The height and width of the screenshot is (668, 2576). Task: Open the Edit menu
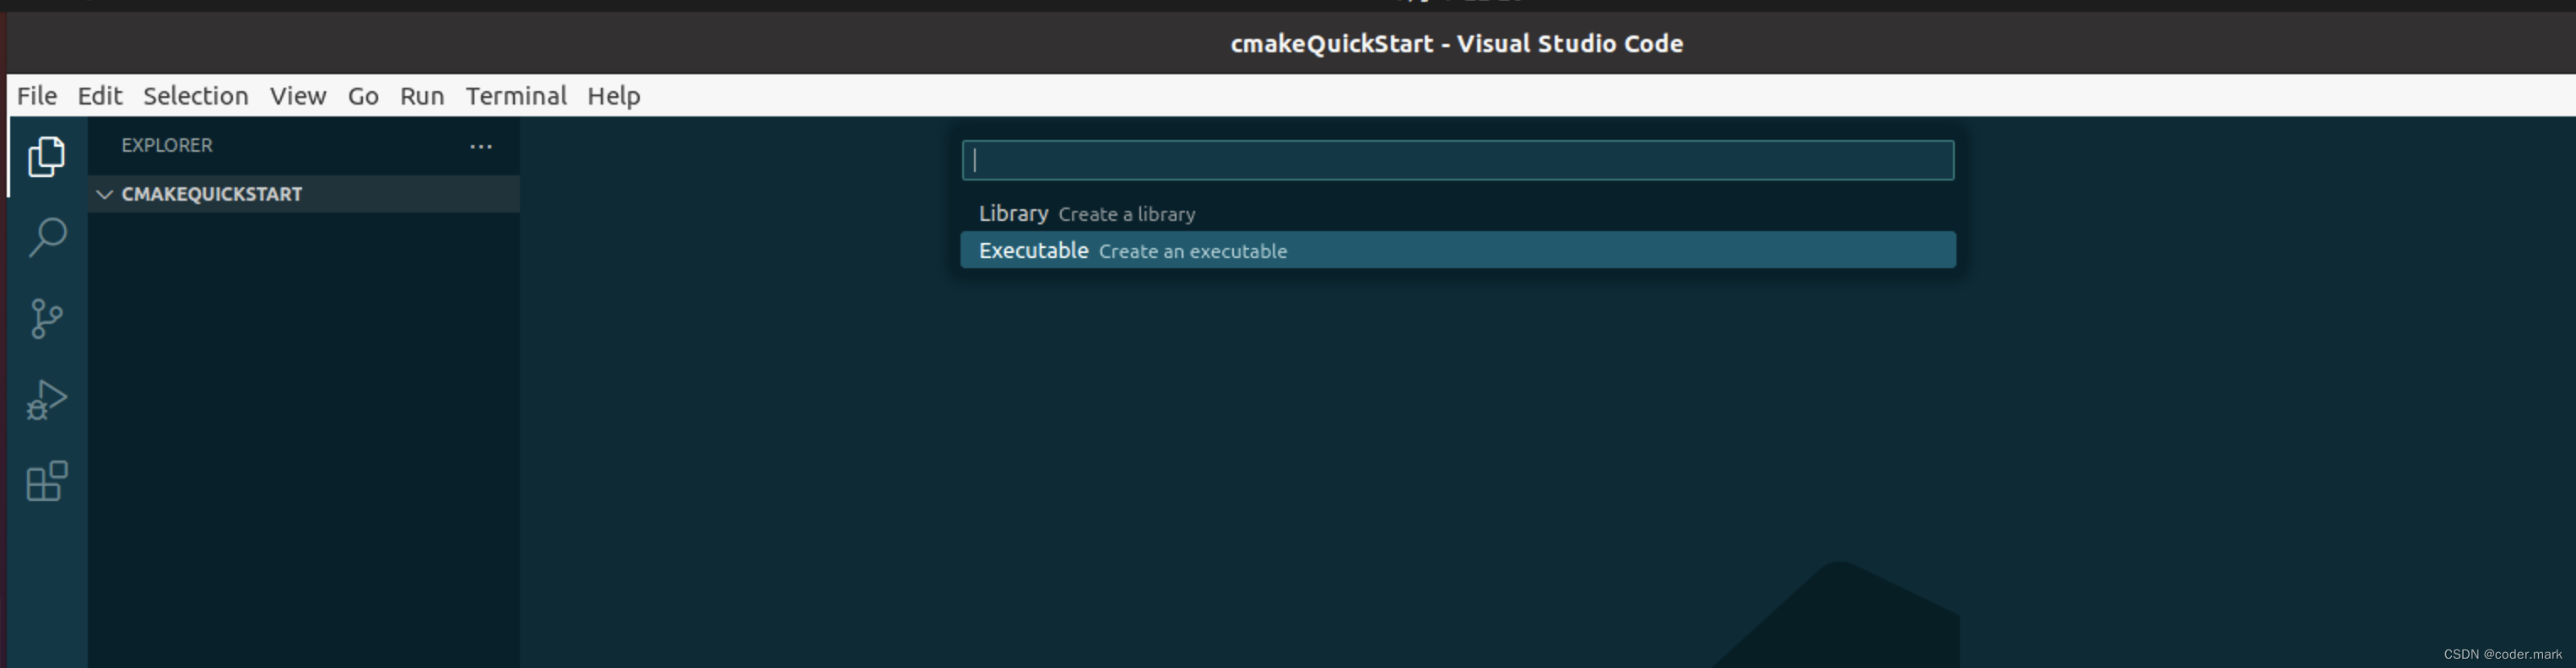tap(100, 96)
